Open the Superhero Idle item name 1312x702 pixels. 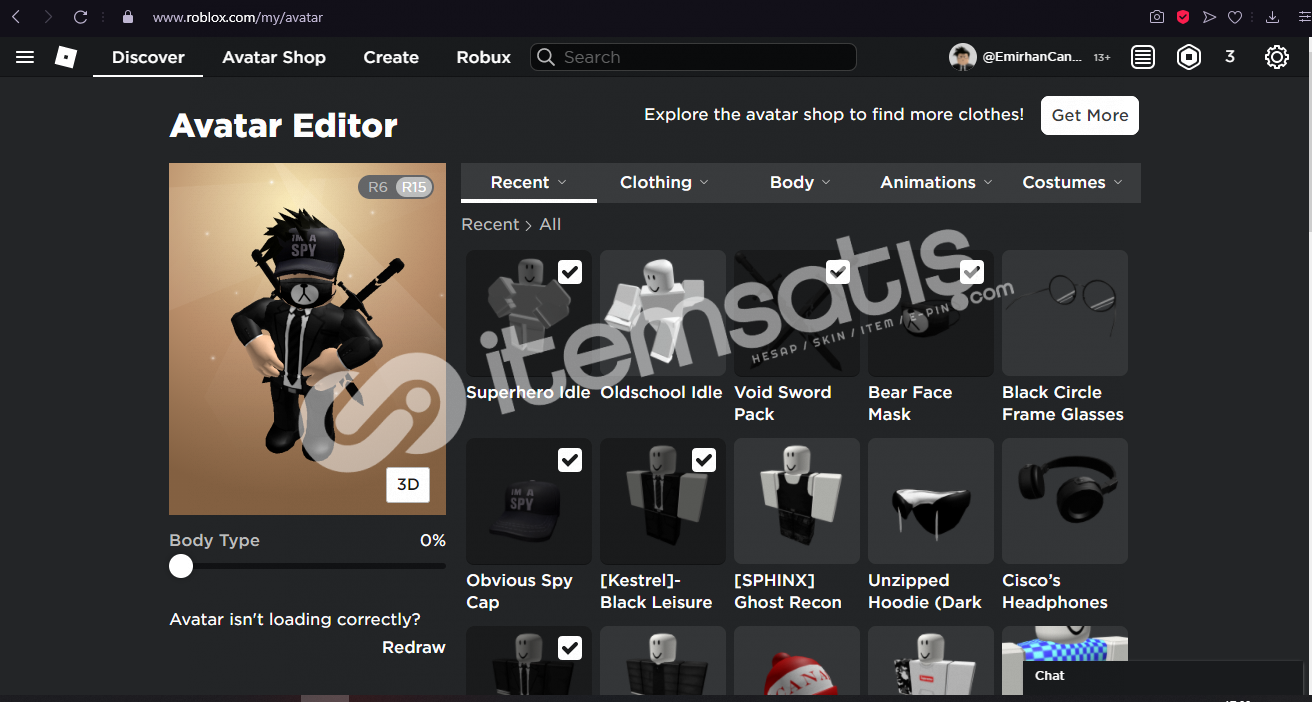[528, 392]
